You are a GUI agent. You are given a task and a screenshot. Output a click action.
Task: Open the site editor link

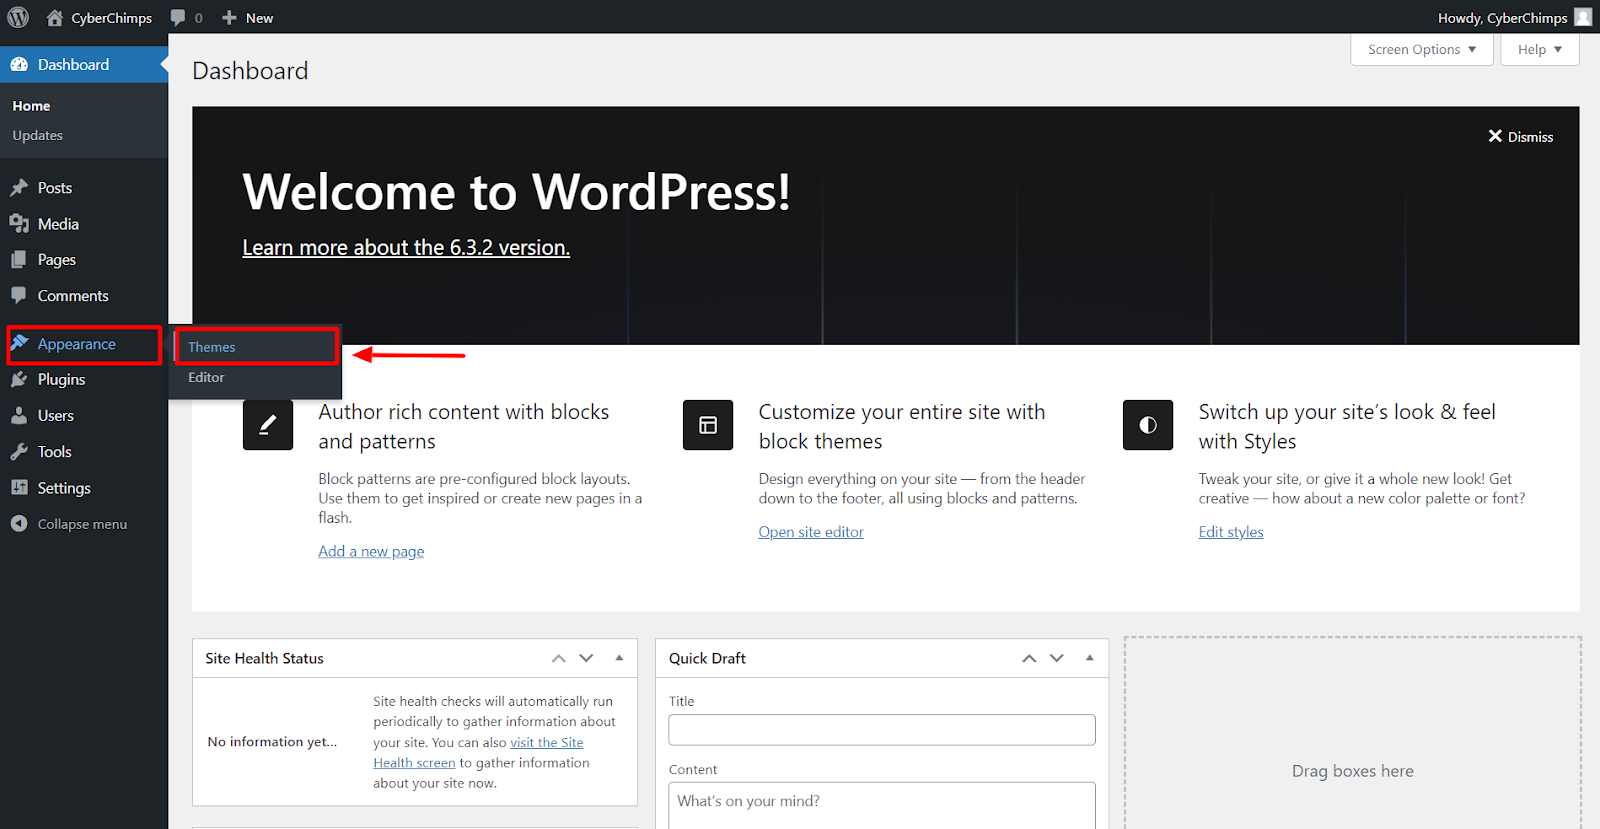pyautogui.click(x=811, y=532)
